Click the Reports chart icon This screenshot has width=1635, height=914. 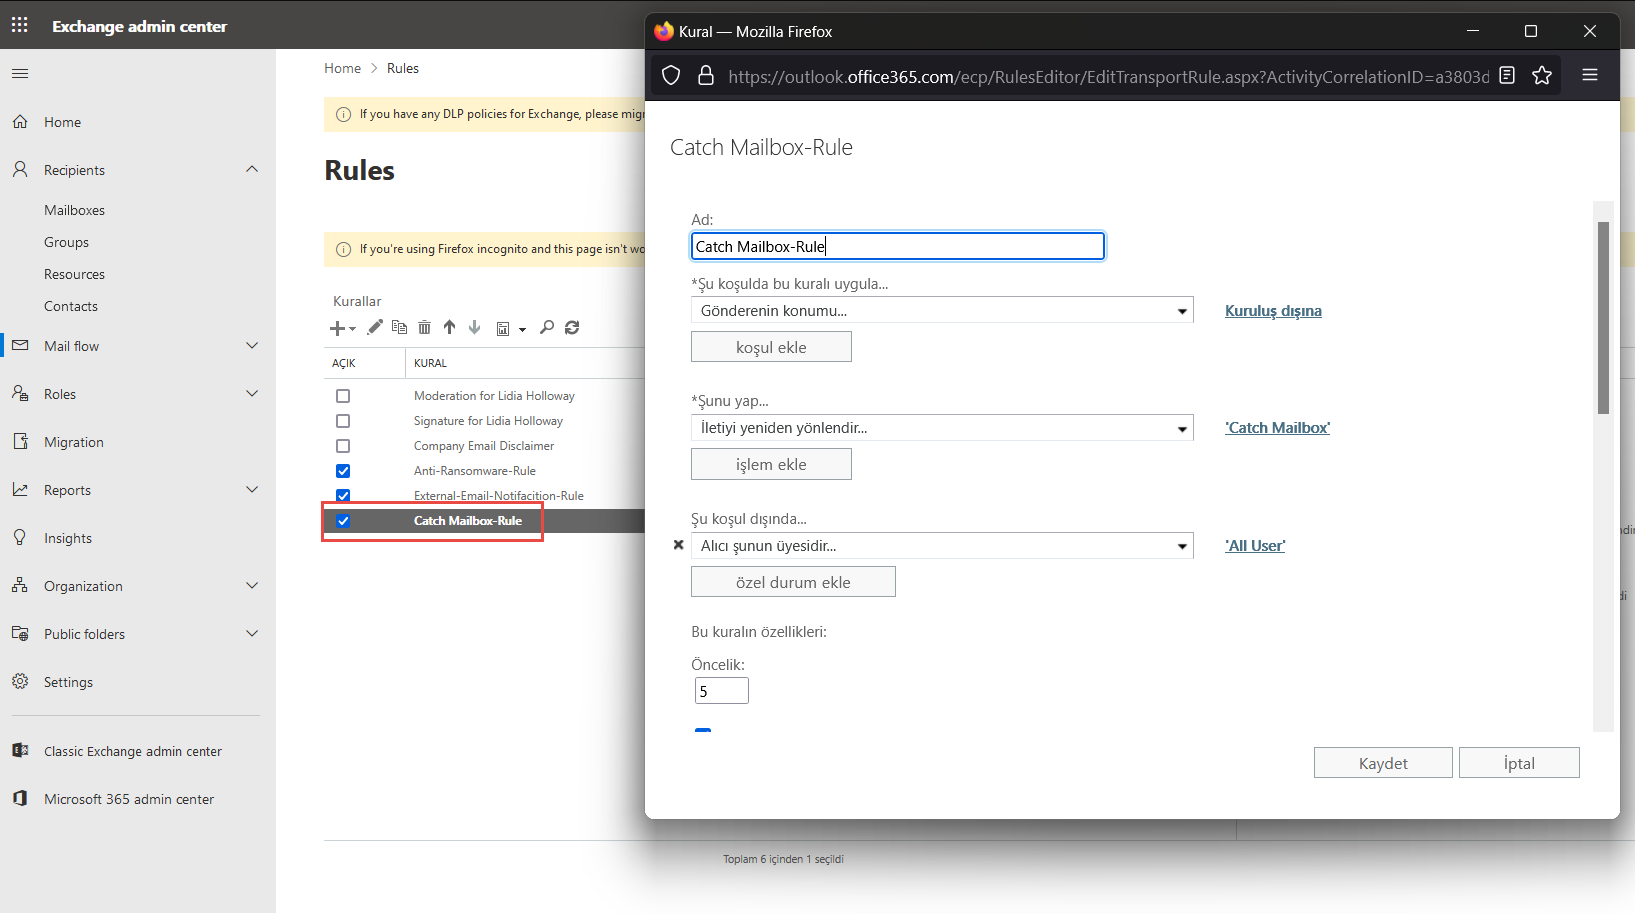(x=20, y=490)
